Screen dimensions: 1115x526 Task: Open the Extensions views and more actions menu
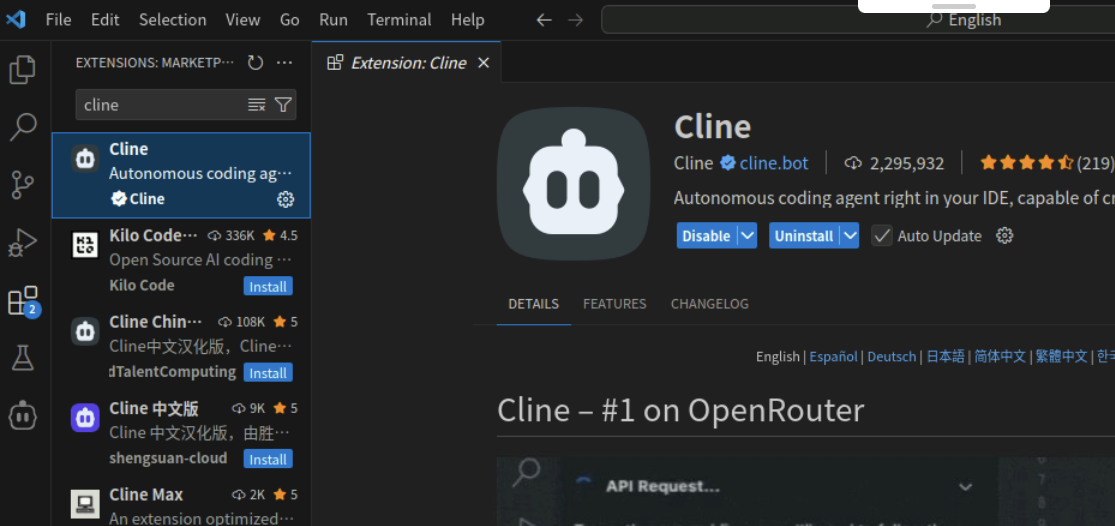tap(284, 63)
